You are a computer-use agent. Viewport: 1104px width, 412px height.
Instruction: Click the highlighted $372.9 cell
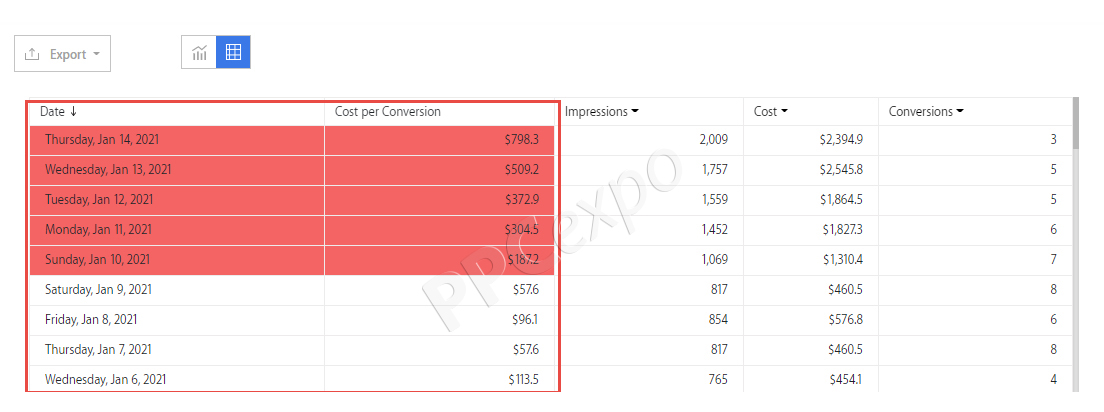(x=522, y=200)
